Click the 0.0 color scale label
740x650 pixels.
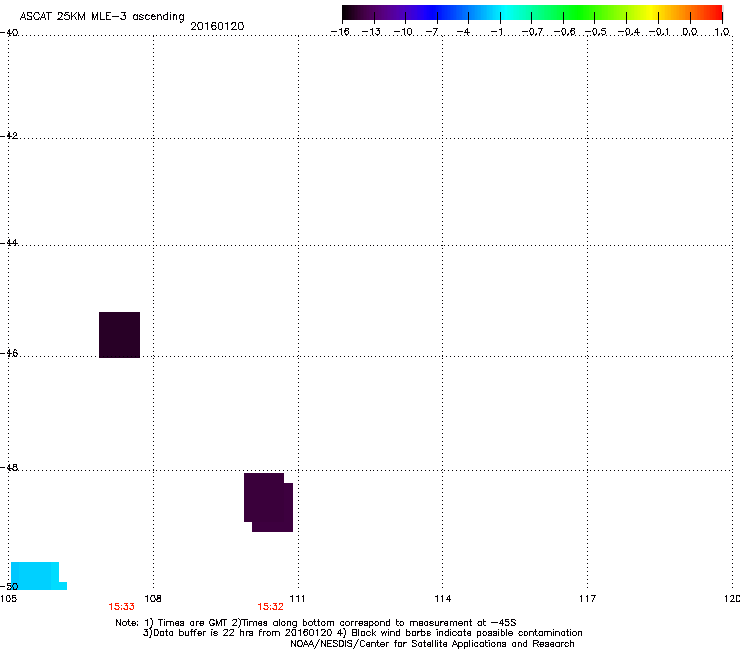tap(690, 32)
